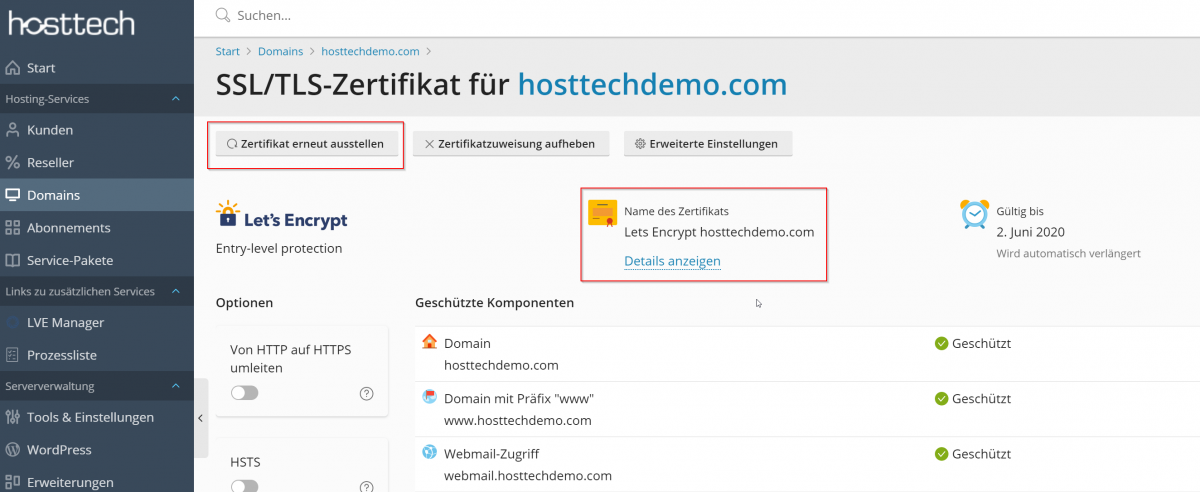This screenshot has width=1200, height=492.
Task: Click the Start home icon in sidebar
Action: [x=13, y=68]
